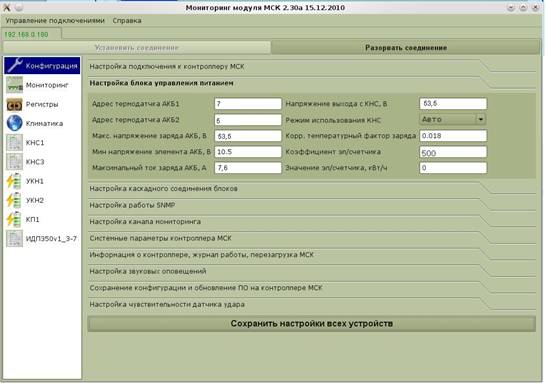The width and height of the screenshot is (547, 383).
Task: Click the Макс. напряжение заряда АКБ field
Action: (248, 136)
